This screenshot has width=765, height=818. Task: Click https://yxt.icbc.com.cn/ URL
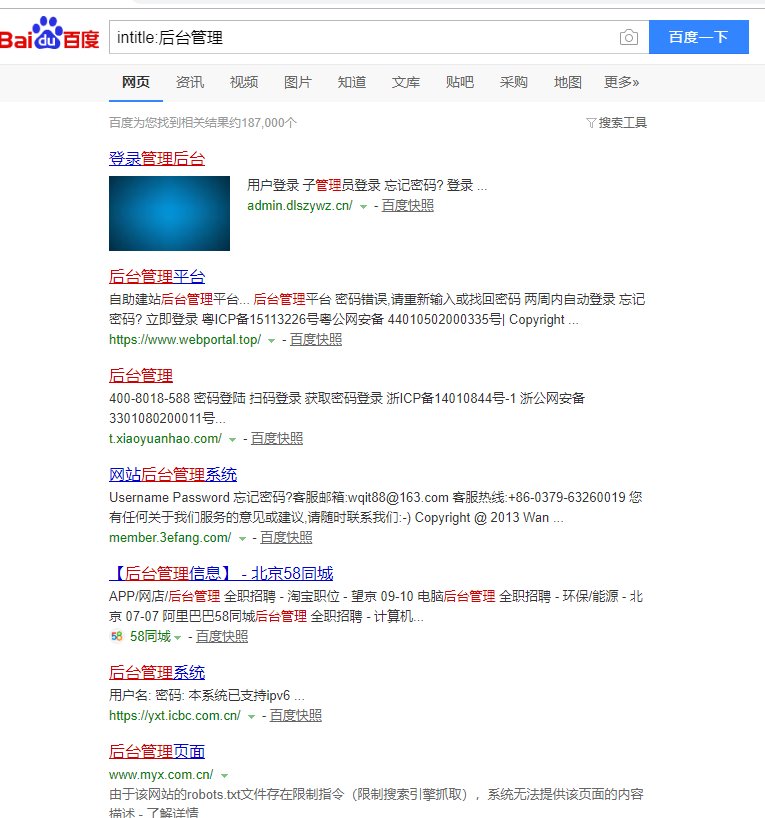[175, 716]
